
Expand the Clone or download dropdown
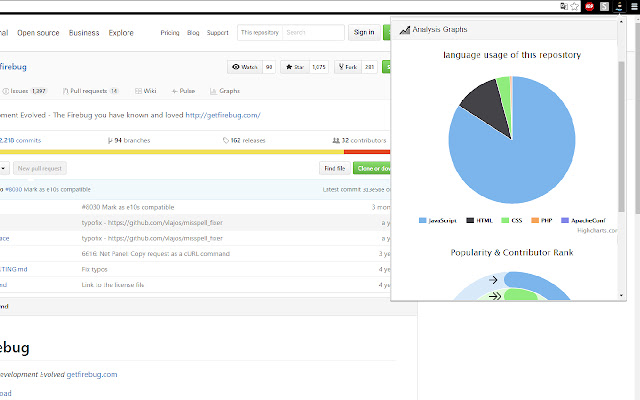click(371, 168)
